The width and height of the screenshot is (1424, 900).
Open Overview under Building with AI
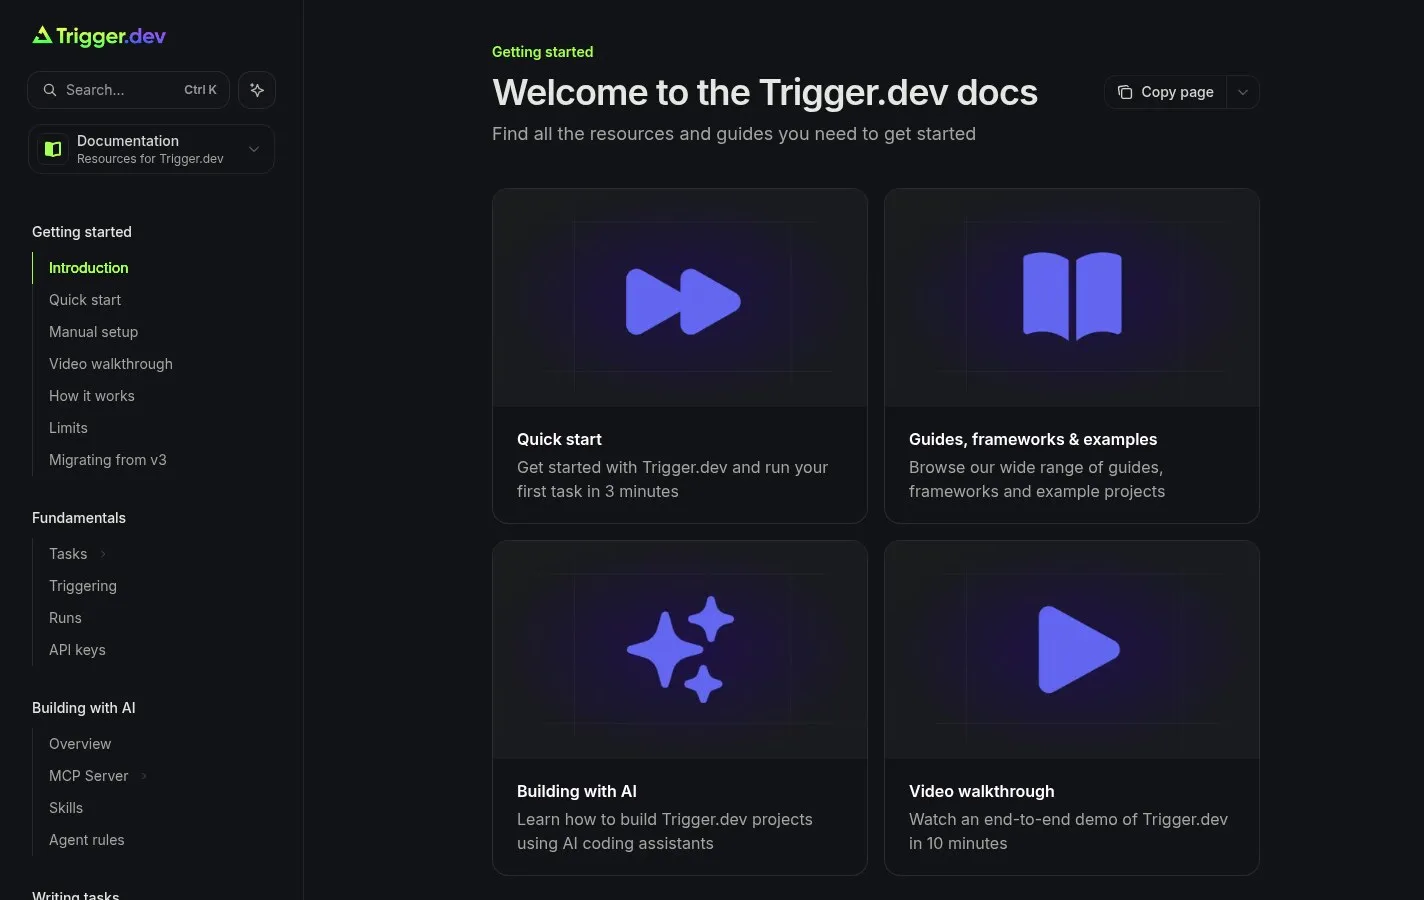point(80,744)
